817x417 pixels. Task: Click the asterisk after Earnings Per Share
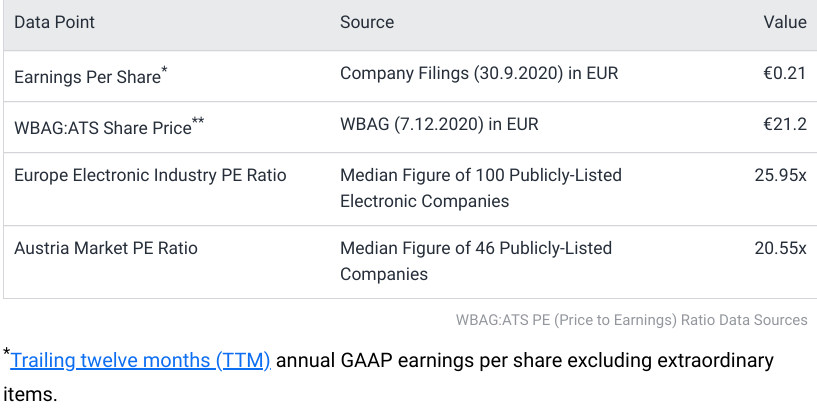click(x=165, y=68)
